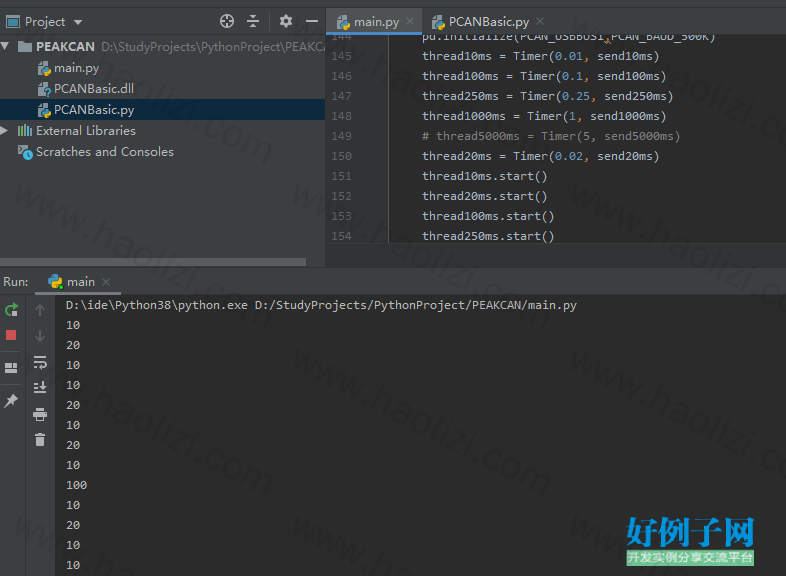This screenshot has height=576, width=786.
Task: Click the Restore Layout icon in Run panel
Action: pyautogui.click(x=11, y=368)
